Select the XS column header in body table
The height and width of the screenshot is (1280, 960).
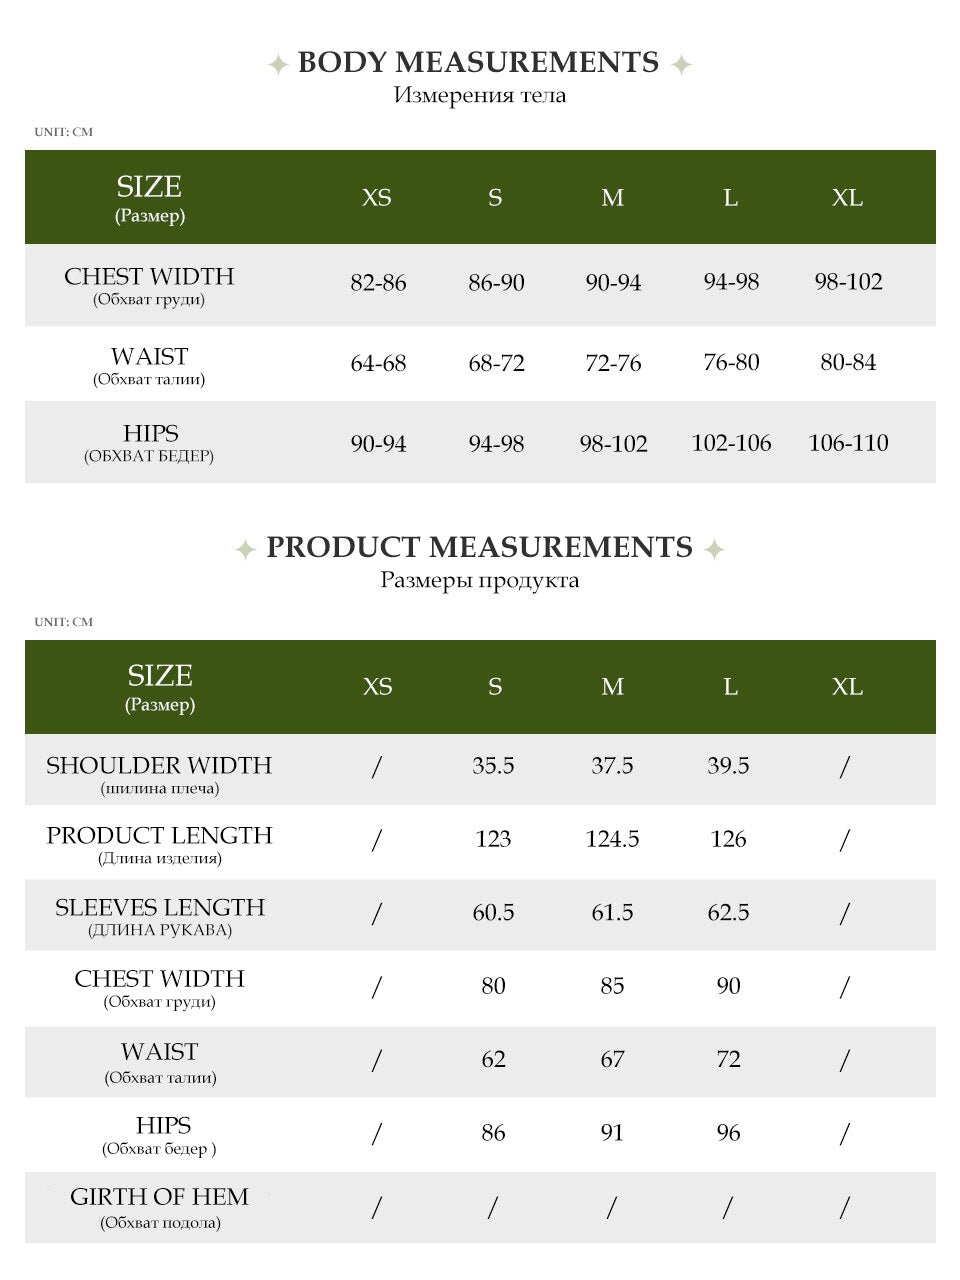377,198
